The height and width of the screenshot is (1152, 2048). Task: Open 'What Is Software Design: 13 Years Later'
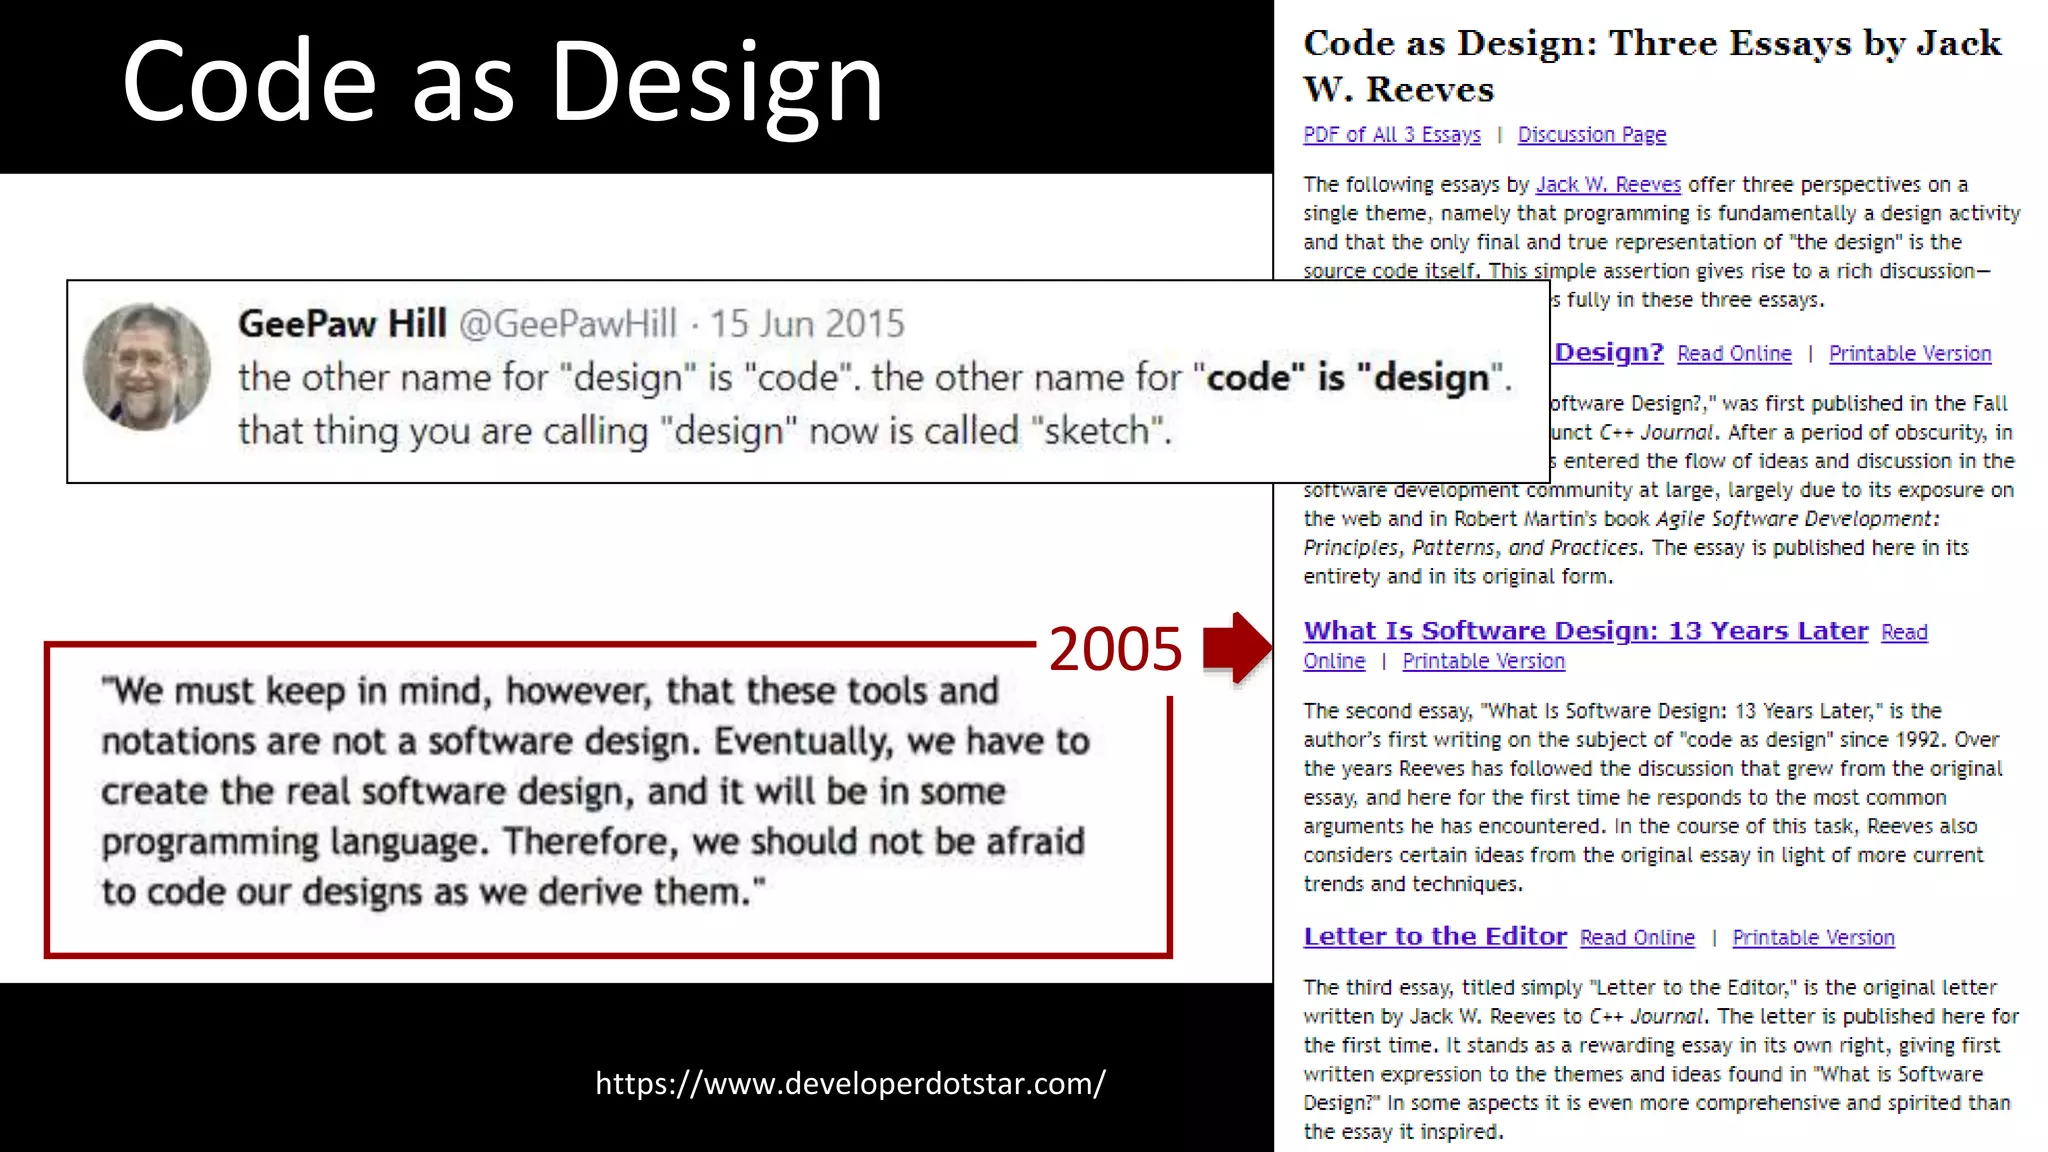pos(1586,631)
